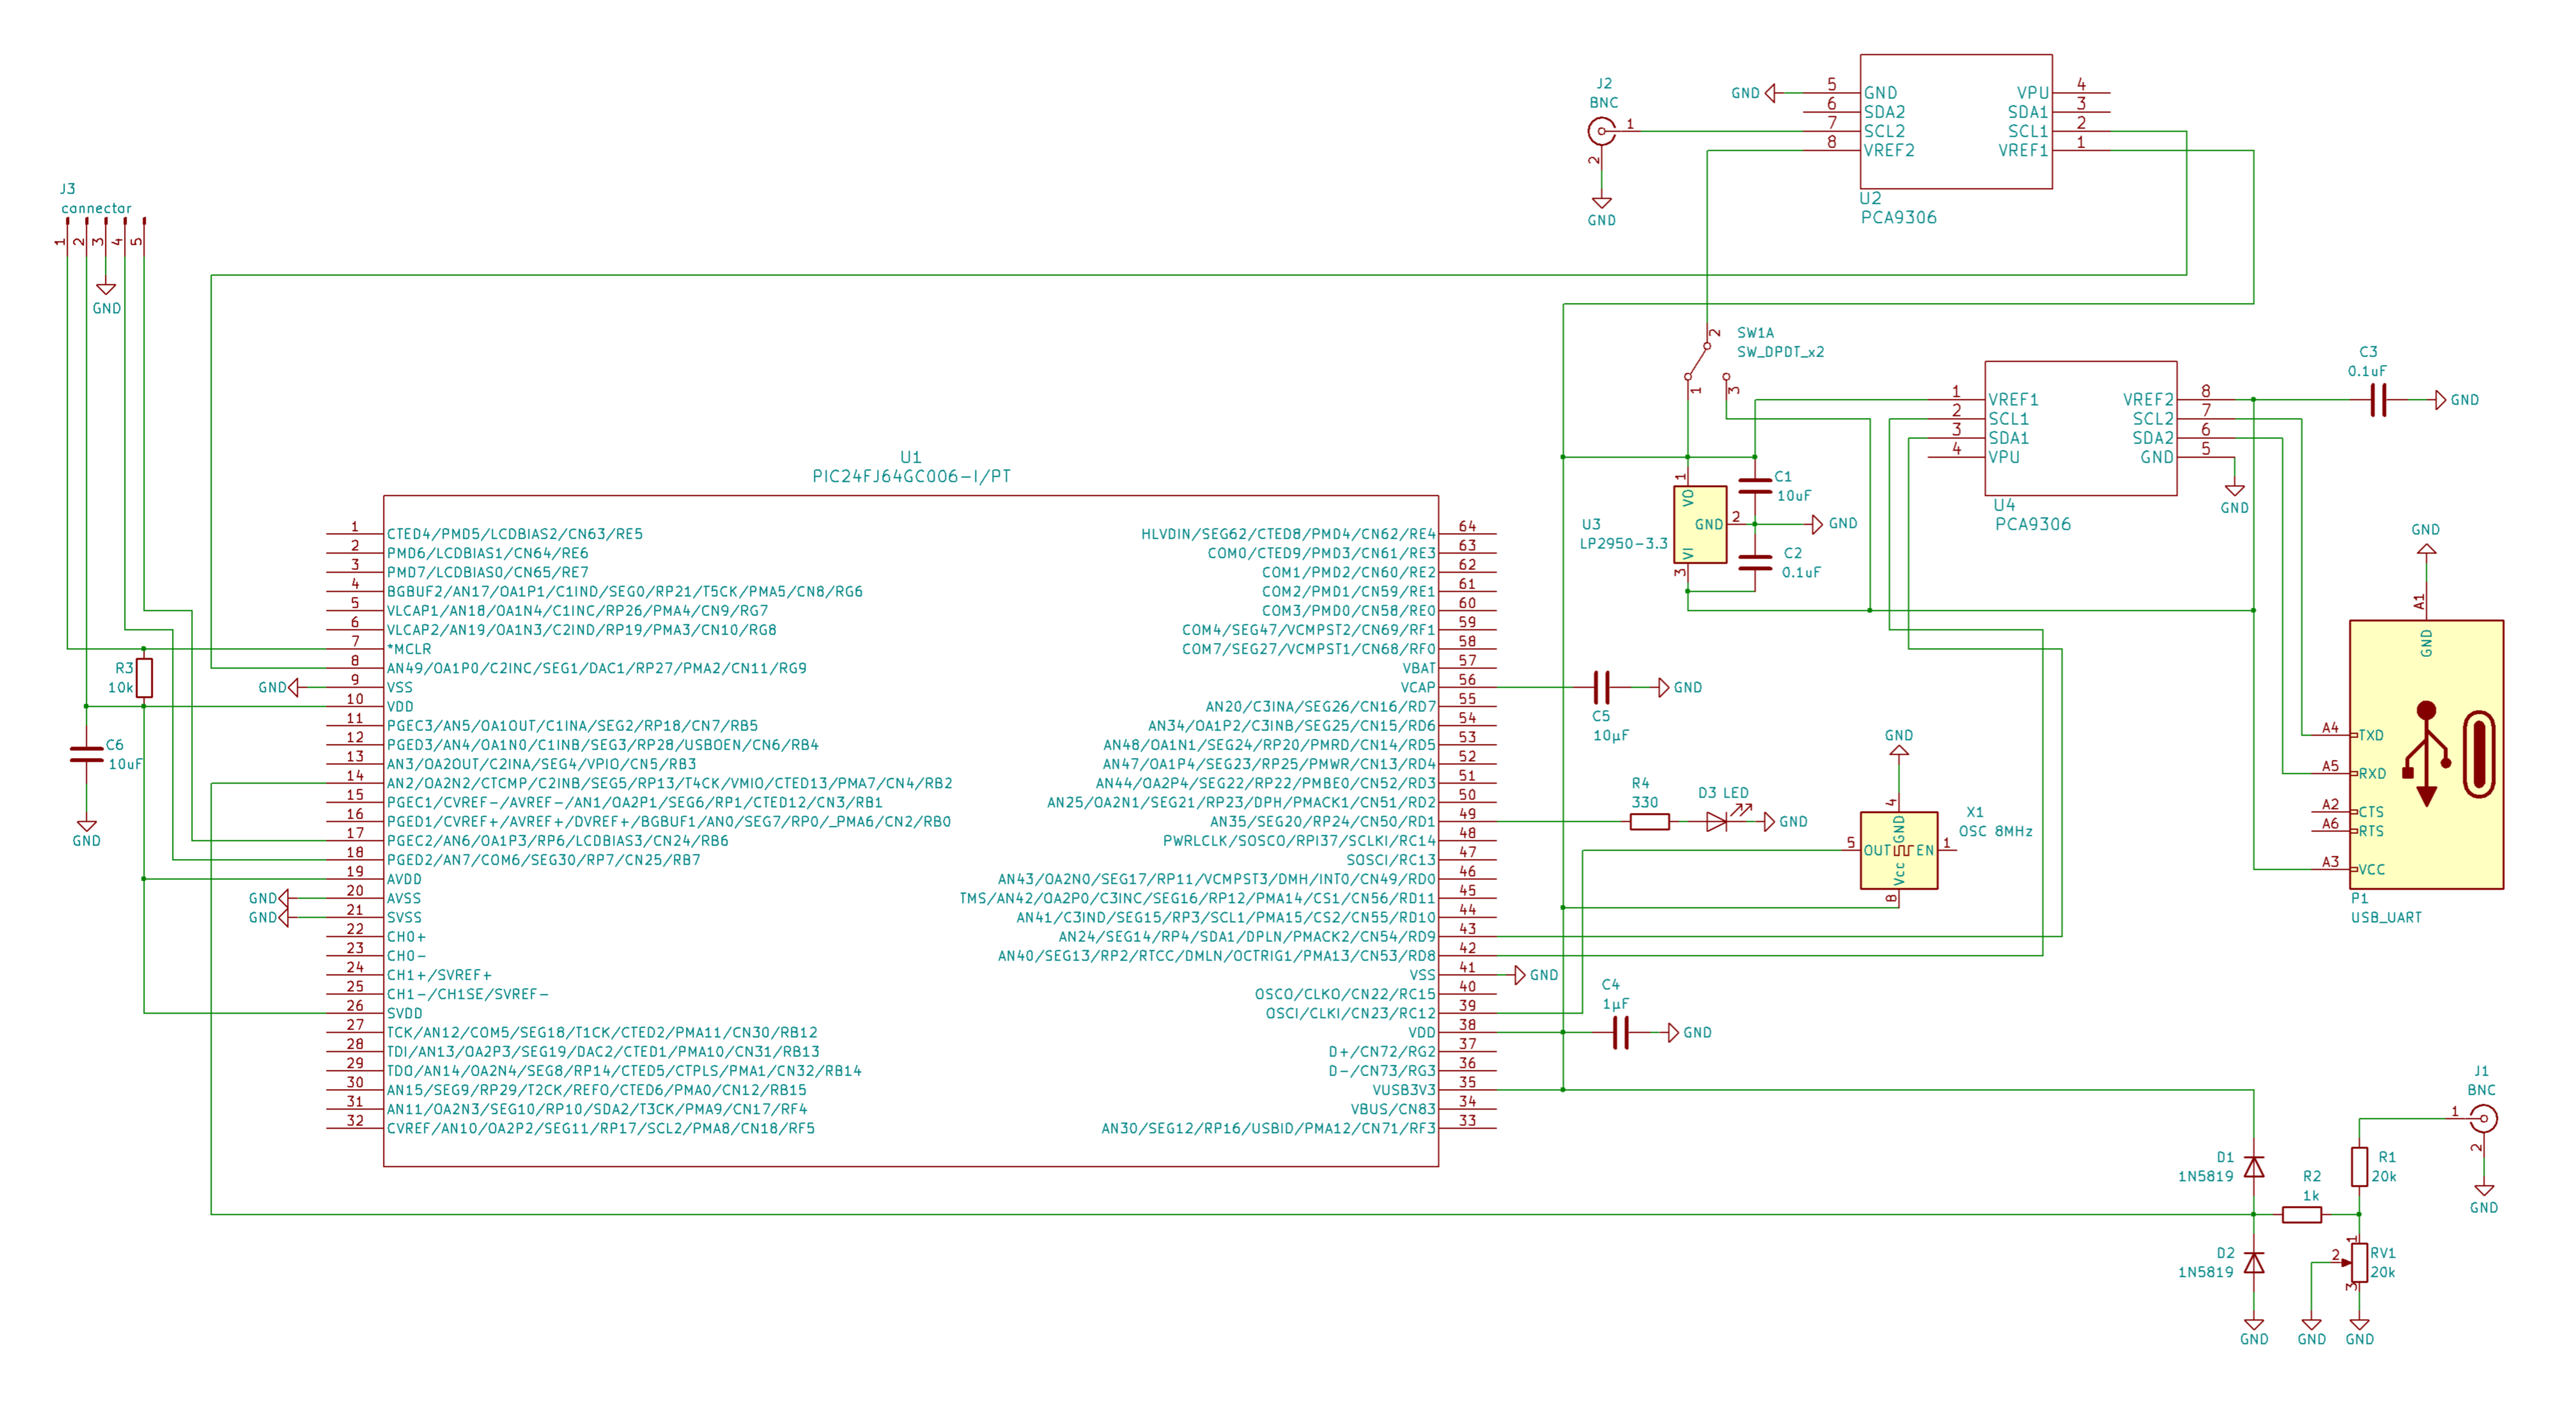Click the C3 0.1uF capacitor symbol
The image size is (2576, 1406).
point(2378,400)
